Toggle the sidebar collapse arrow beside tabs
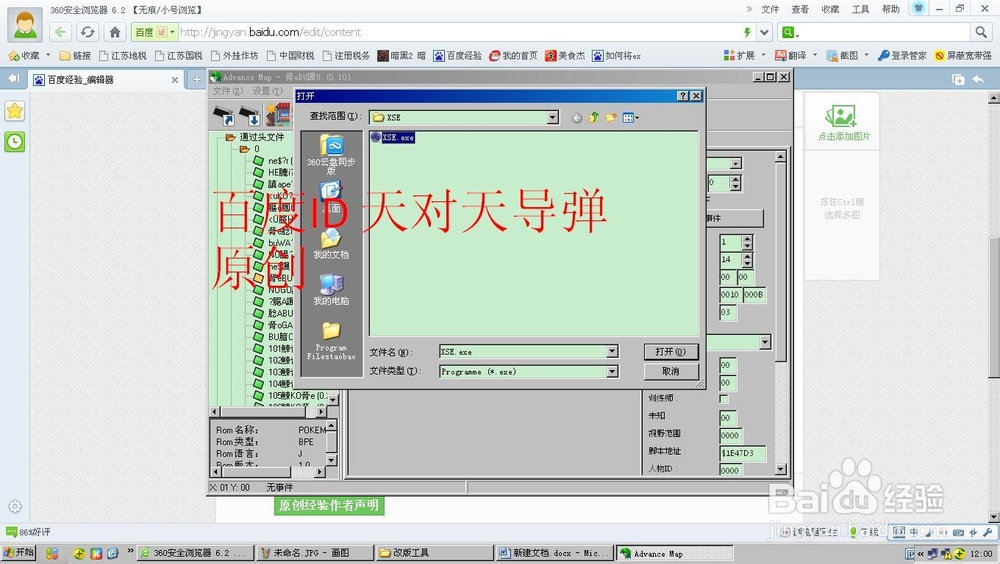 pos(13,79)
